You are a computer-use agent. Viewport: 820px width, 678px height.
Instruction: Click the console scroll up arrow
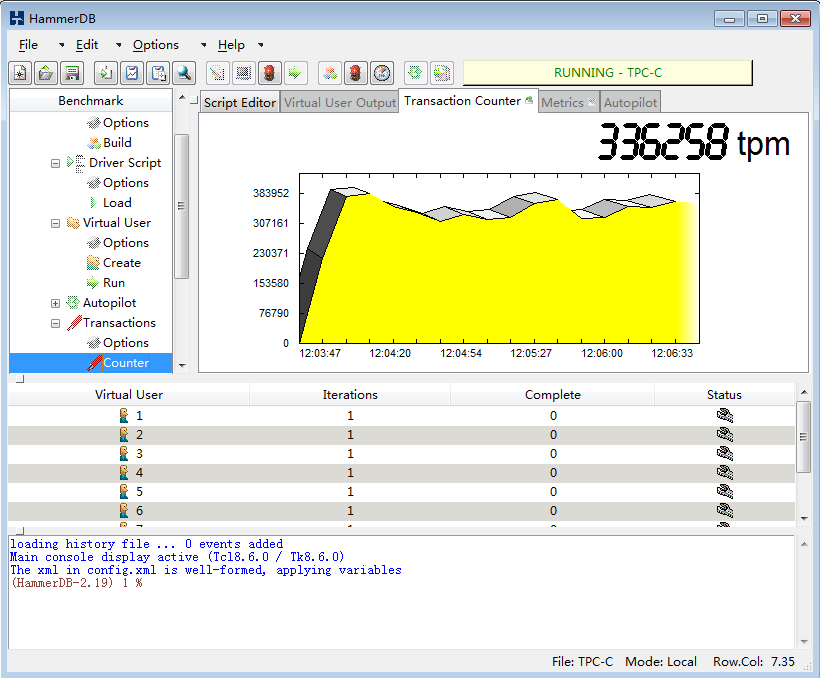804,544
